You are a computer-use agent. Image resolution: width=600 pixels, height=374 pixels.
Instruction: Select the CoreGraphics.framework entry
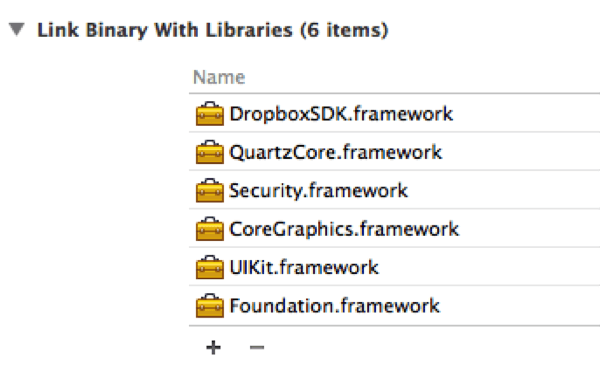[344, 229]
